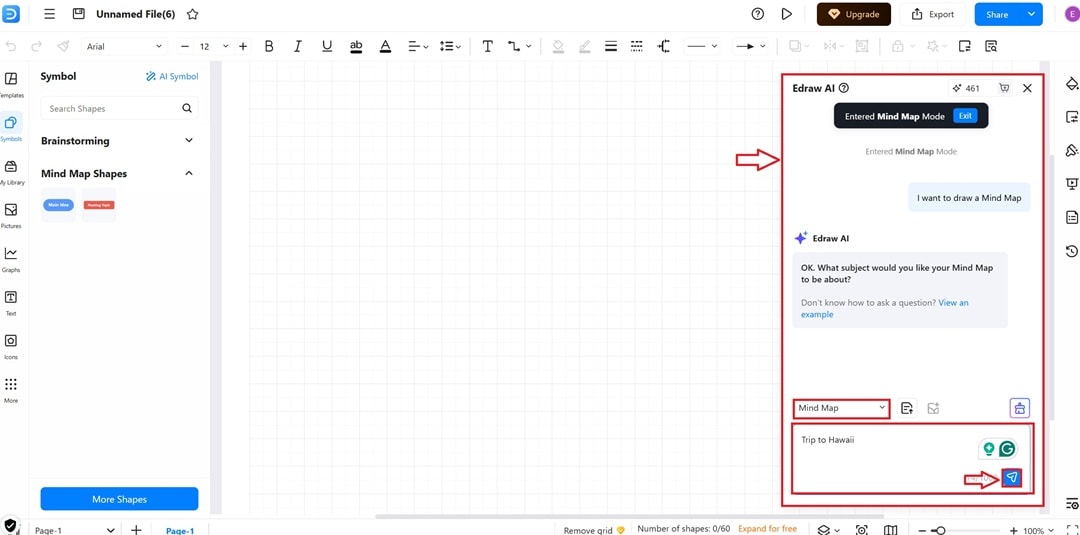
Task: Click the connector jump style icon
Action: click(x=664, y=46)
